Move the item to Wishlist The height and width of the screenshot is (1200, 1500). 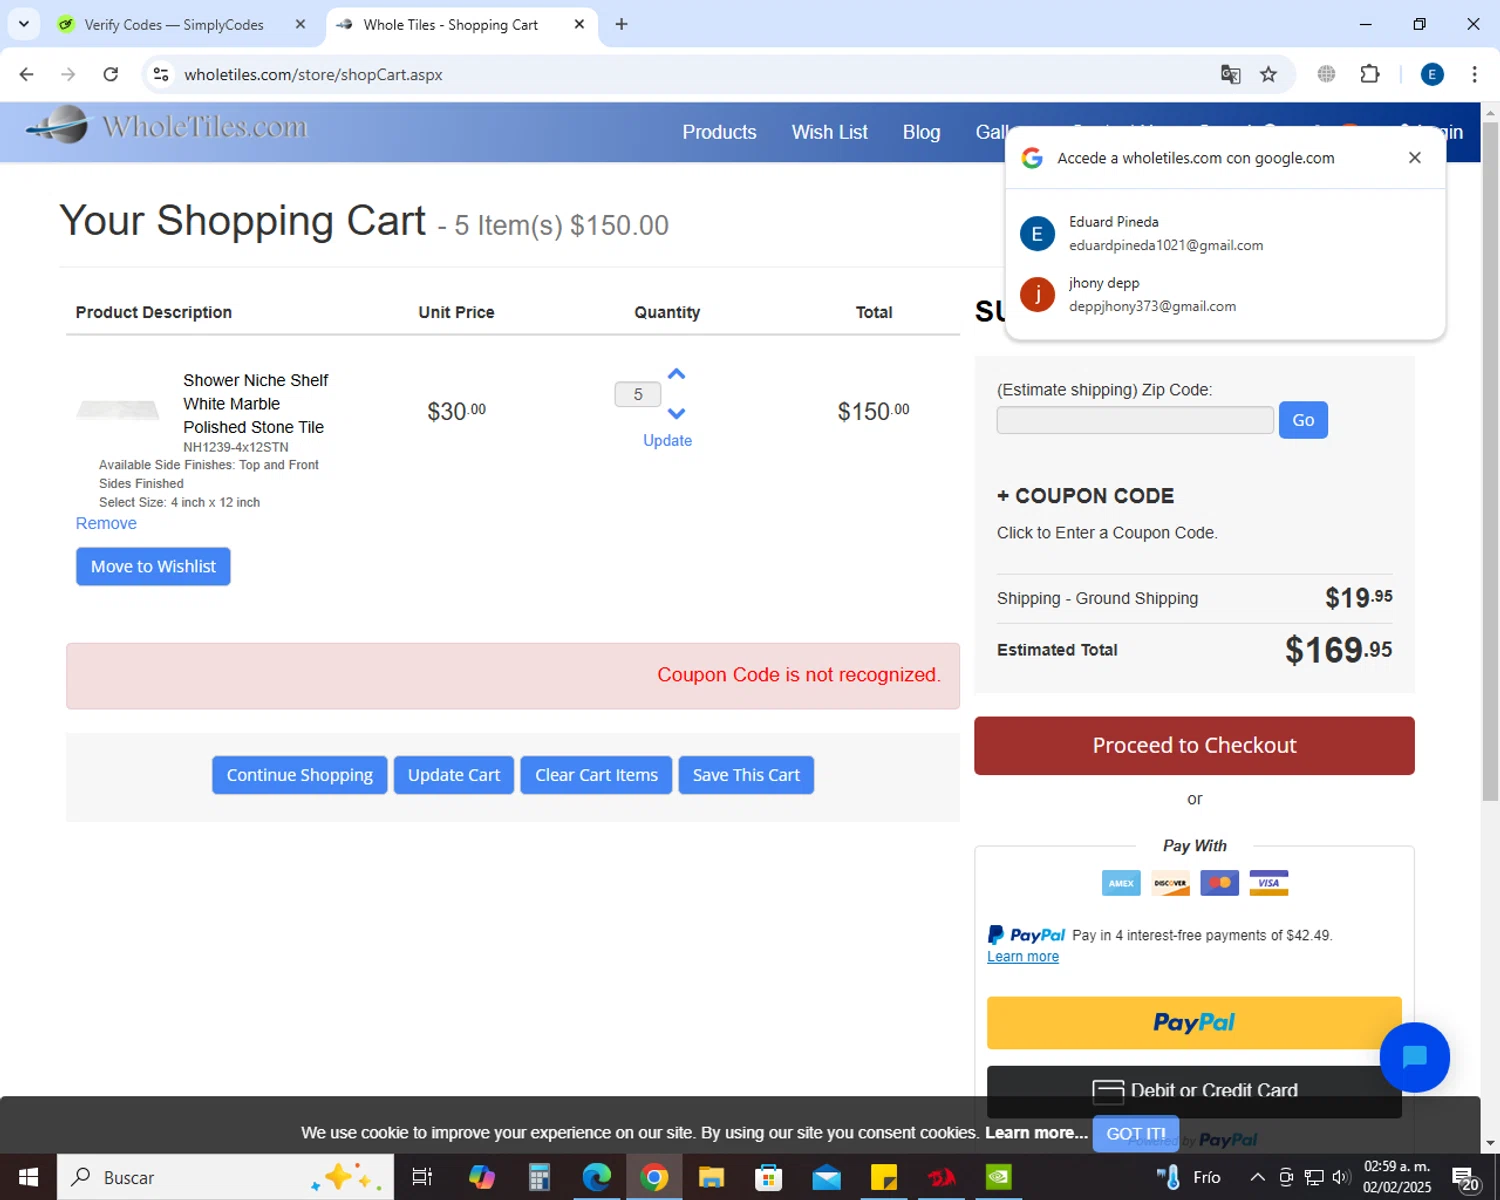[x=153, y=566]
